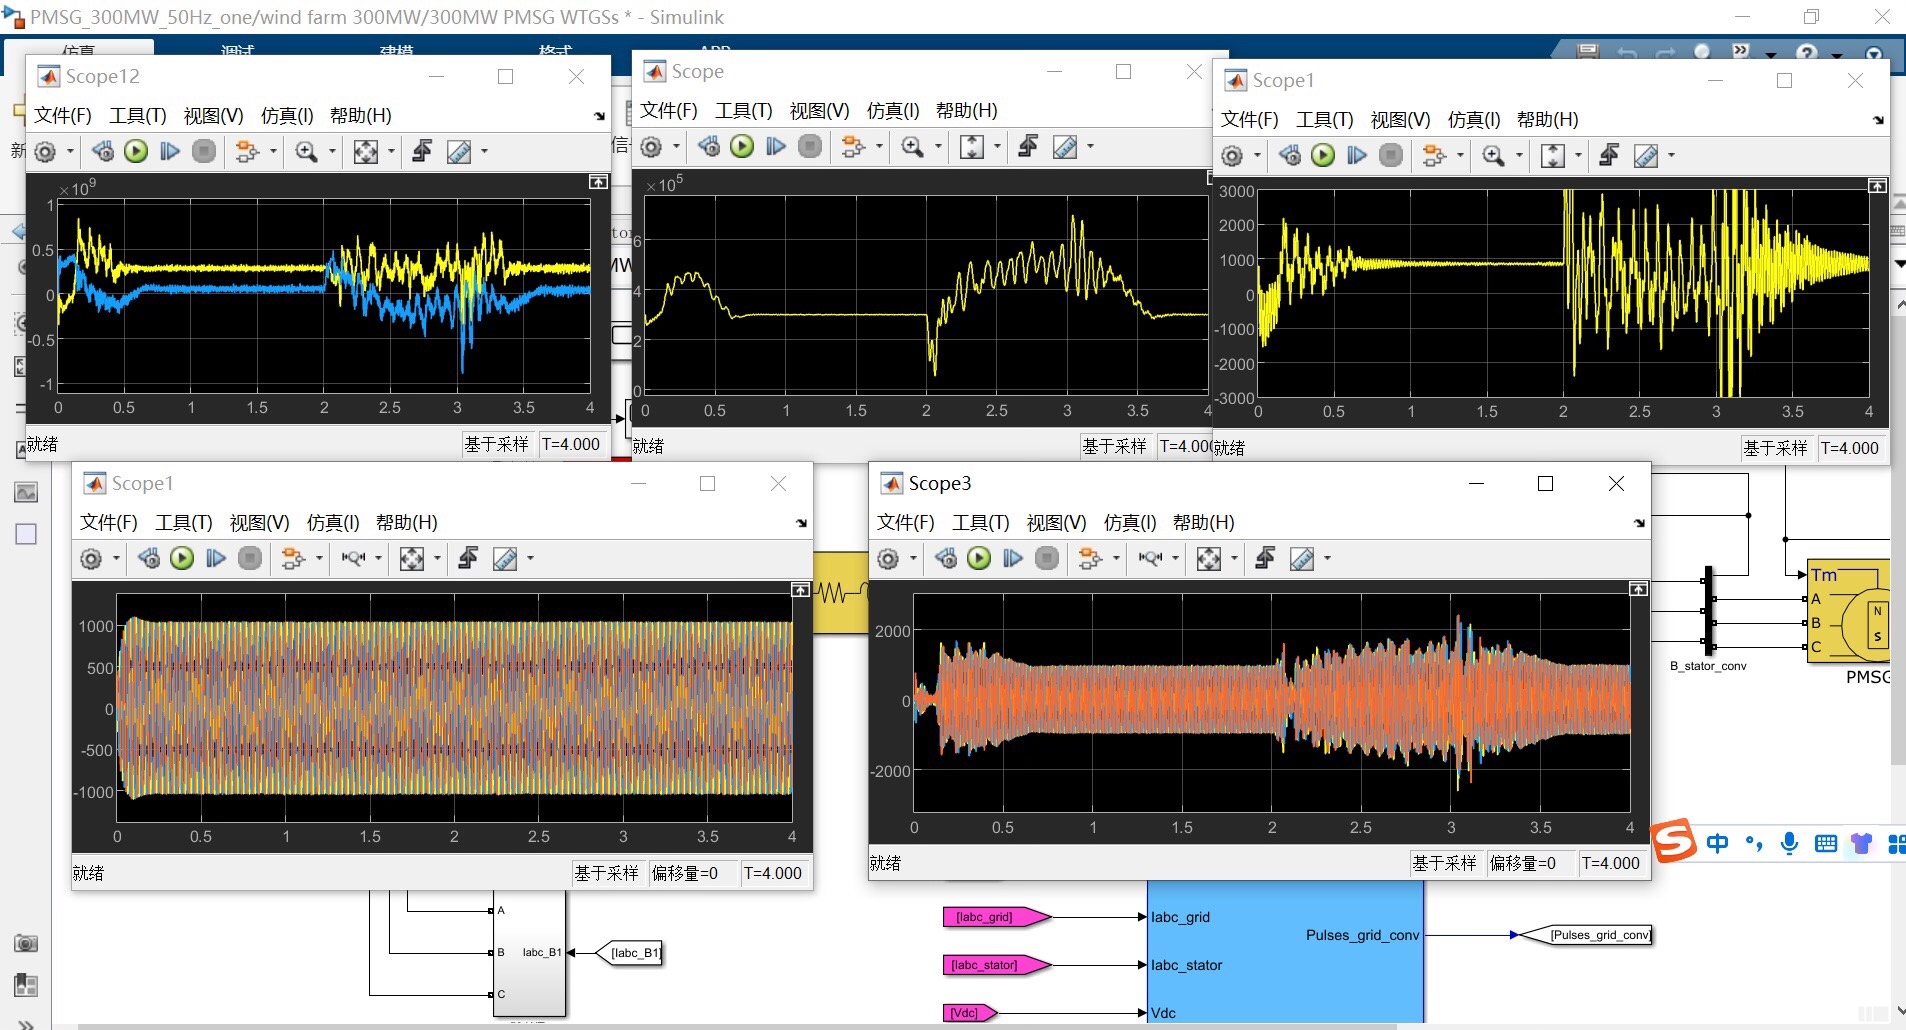Image resolution: width=1906 pixels, height=1030 pixels.
Task: Open 视图(V) menu in Scope3
Action: point(1056,522)
